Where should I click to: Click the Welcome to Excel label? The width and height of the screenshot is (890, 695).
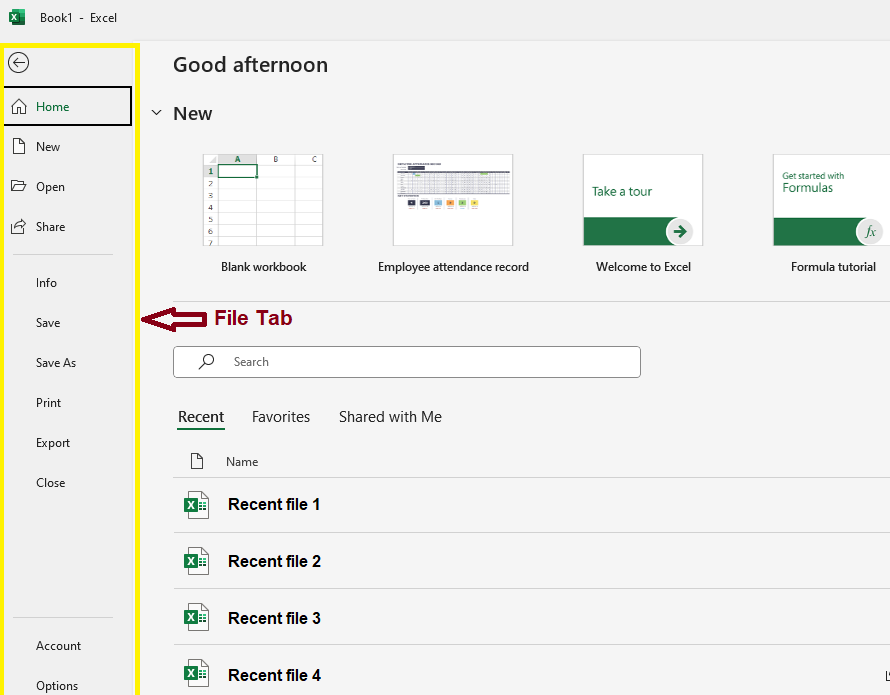point(643,267)
